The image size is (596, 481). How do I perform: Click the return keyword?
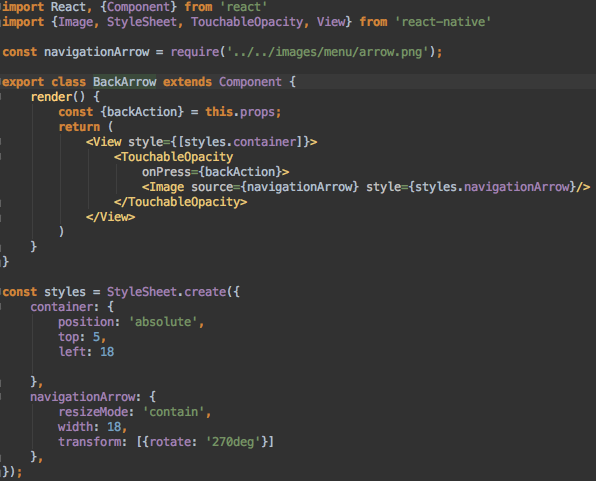pos(79,127)
